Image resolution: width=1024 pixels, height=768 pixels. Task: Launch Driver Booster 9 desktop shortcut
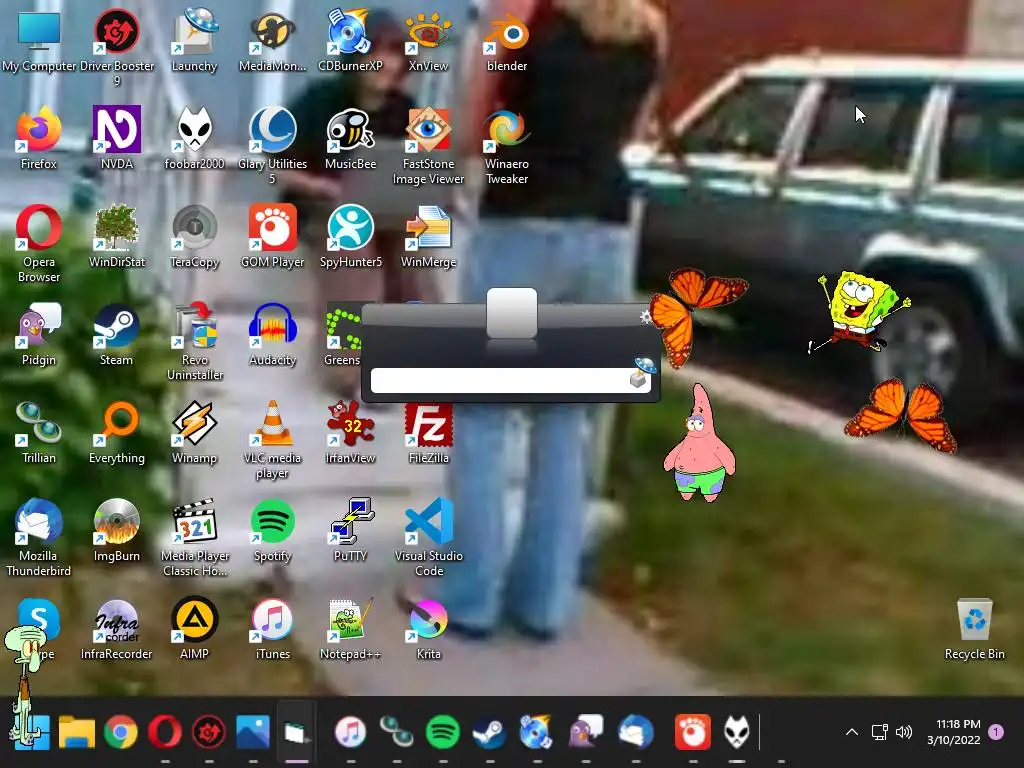(117, 46)
